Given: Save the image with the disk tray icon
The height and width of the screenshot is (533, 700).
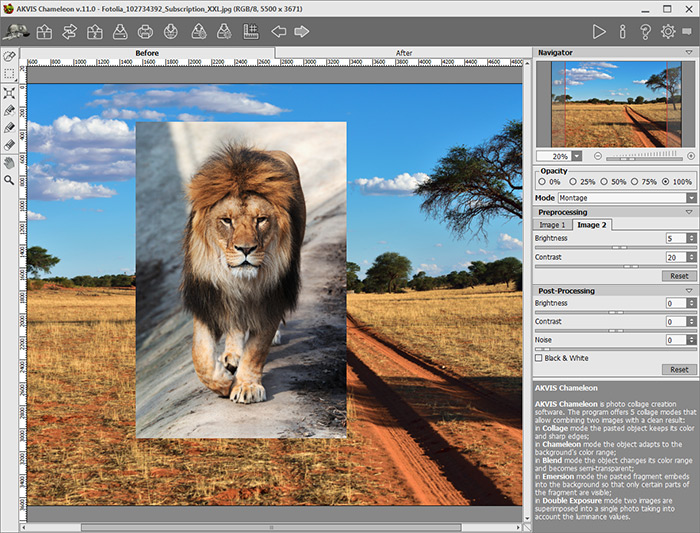Looking at the screenshot, I should point(120,32).
